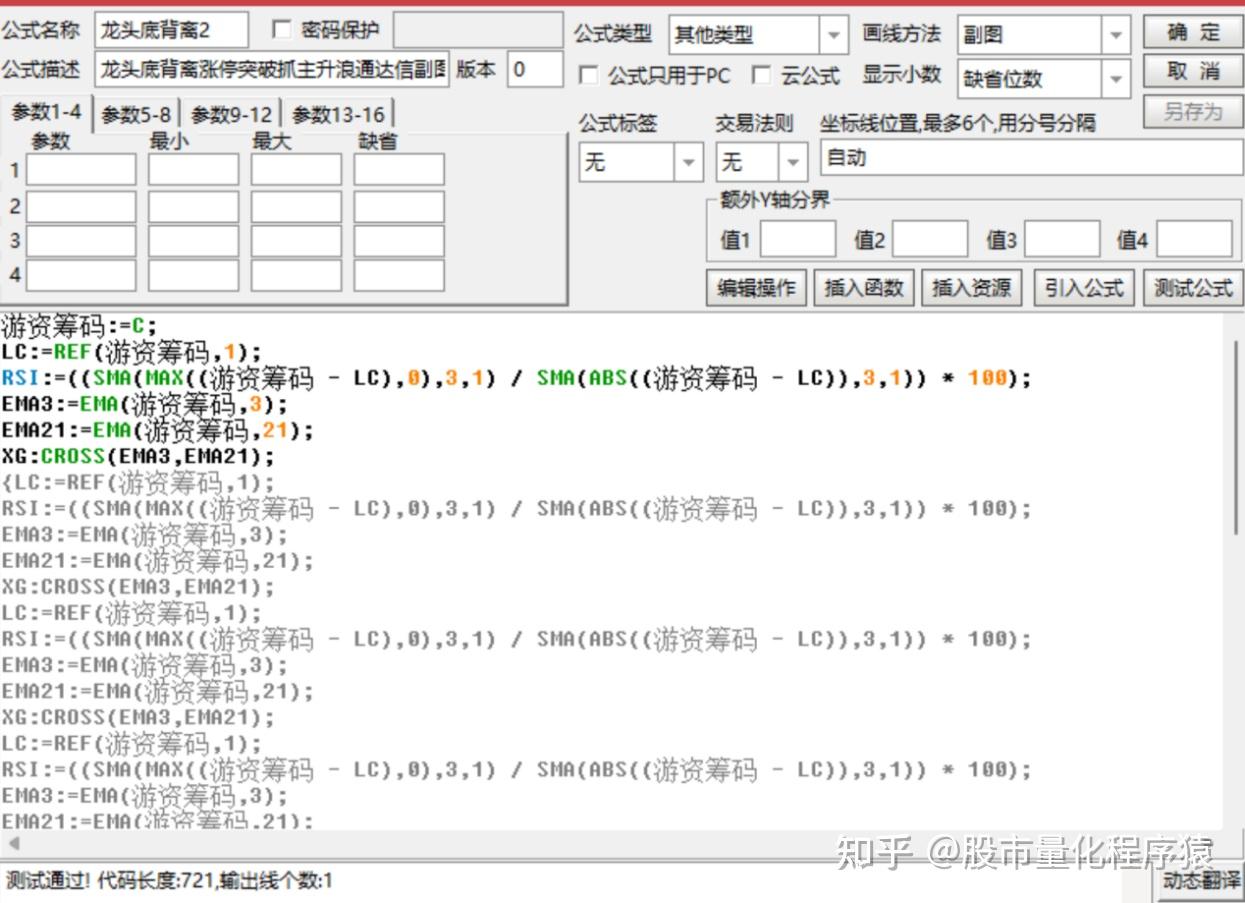Switch to the 参数9-12 tab
Viewport: 1245px width, 903px height.
pos(231,114)
